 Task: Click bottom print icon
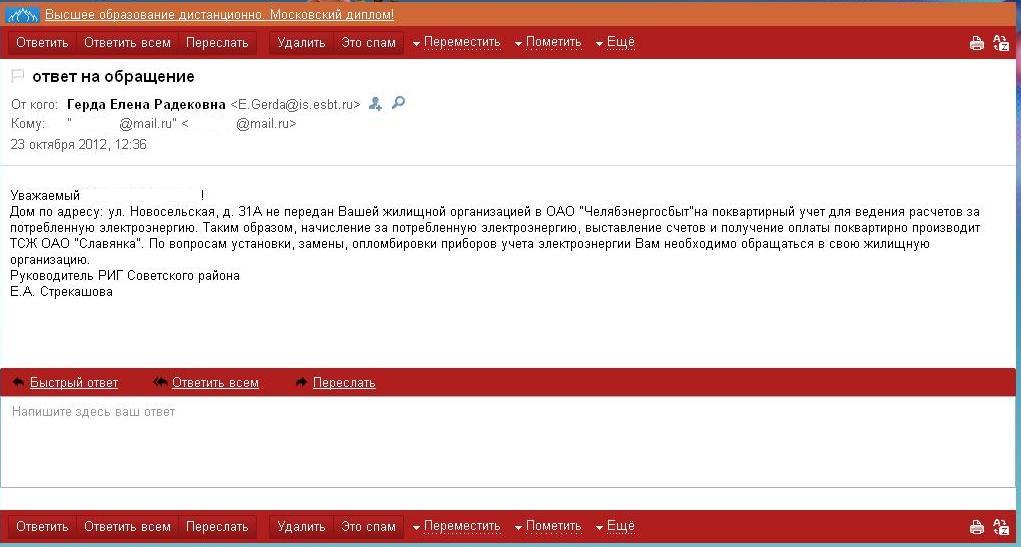[976, 527]
